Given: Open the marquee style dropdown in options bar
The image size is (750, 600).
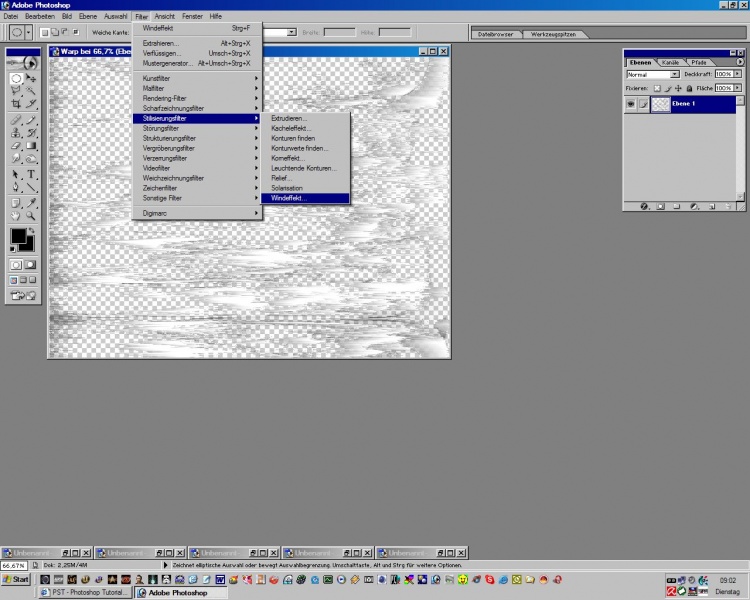Looking at the screenshot, I should pos(291,32).
